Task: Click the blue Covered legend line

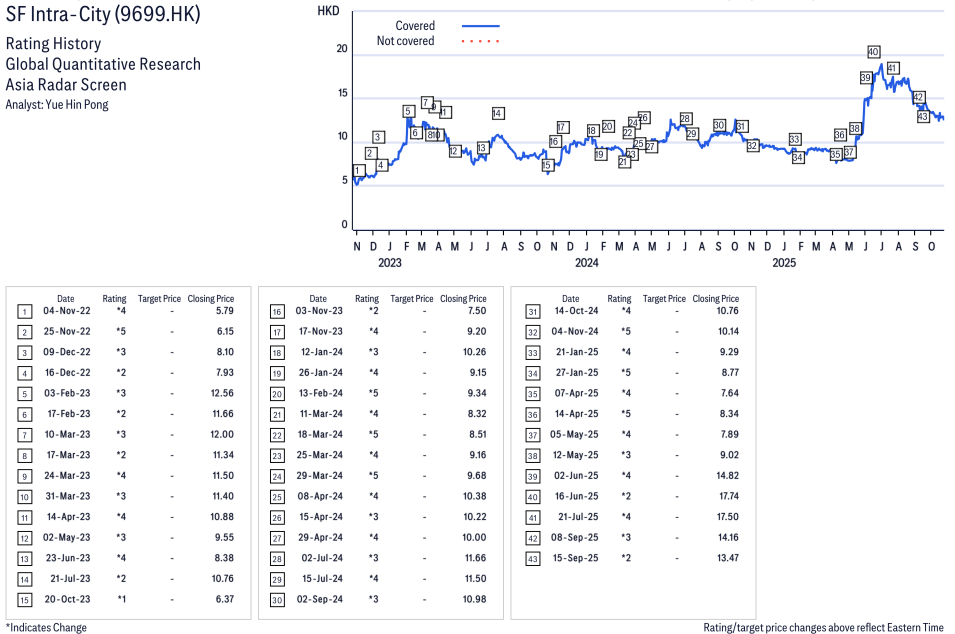Action: 480,26
